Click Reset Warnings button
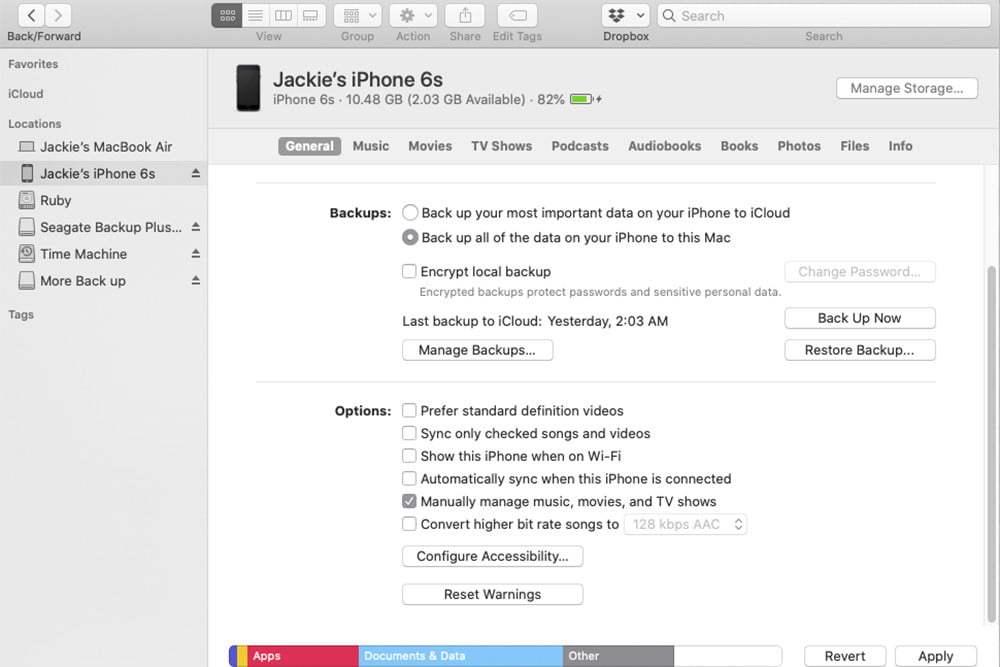This screenshot has height=667, width=1000. click(492, 594)
